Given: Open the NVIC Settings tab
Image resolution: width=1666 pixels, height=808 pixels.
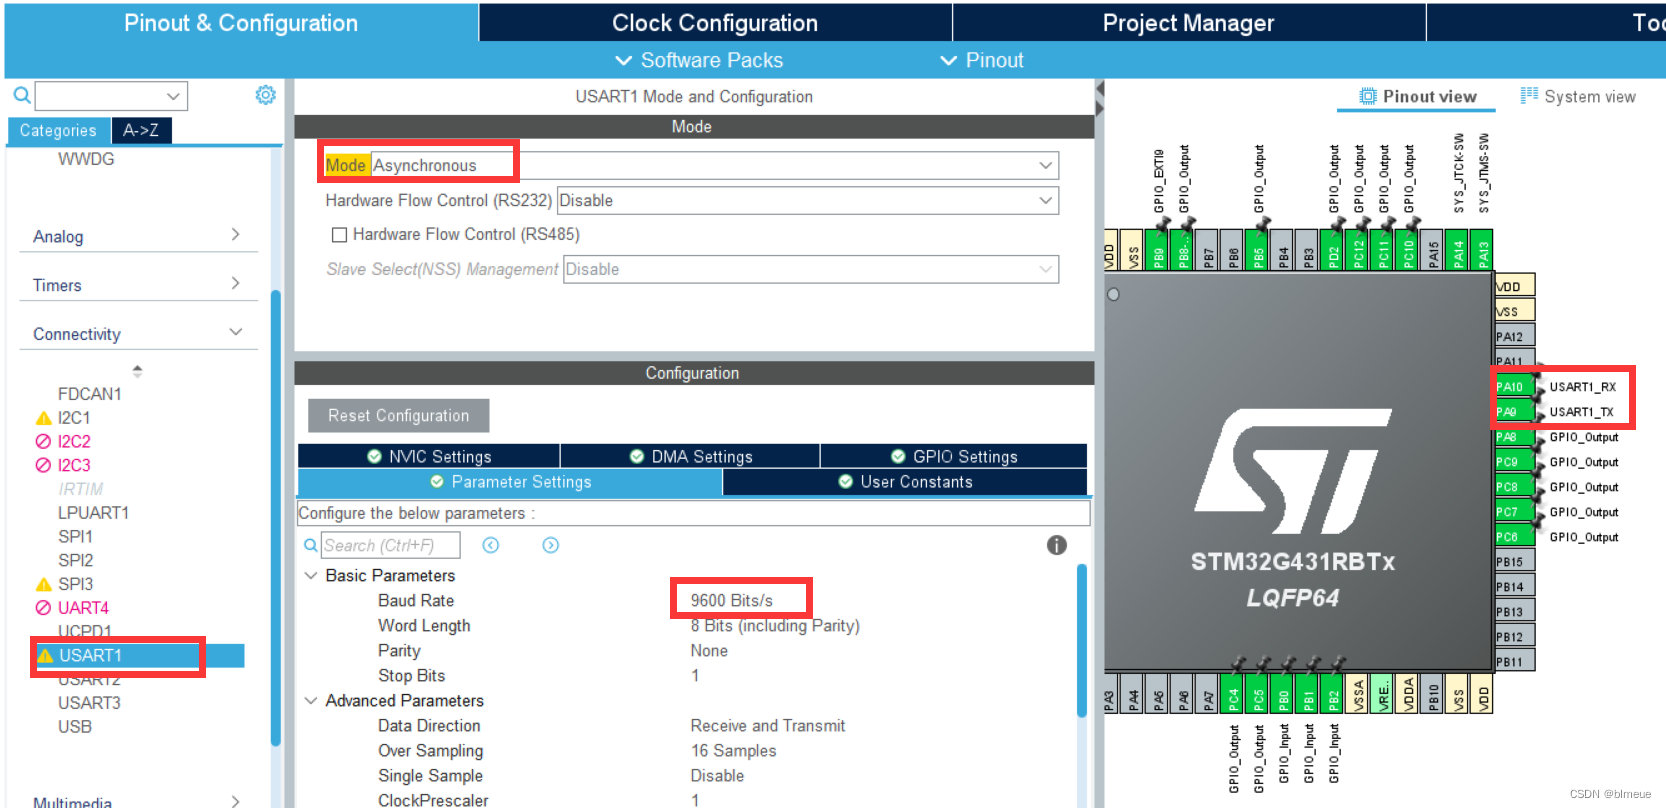Looking at the screenshot, I should [x=429, y=456].
